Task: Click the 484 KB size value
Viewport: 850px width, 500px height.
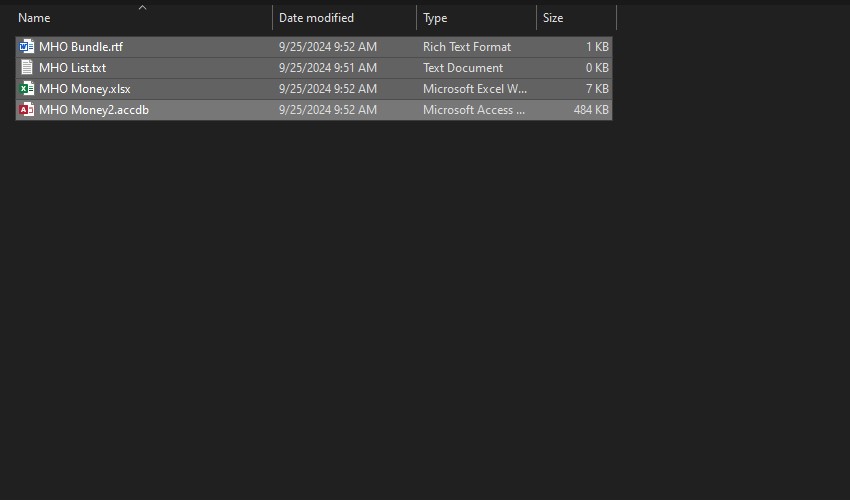Action: tap(591, 110)
